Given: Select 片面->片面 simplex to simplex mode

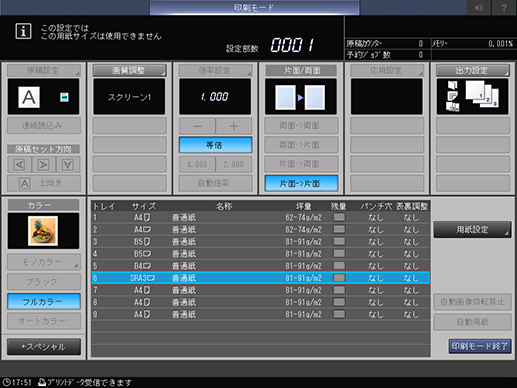Looking at the screenshot, I should tap(301, 183).
